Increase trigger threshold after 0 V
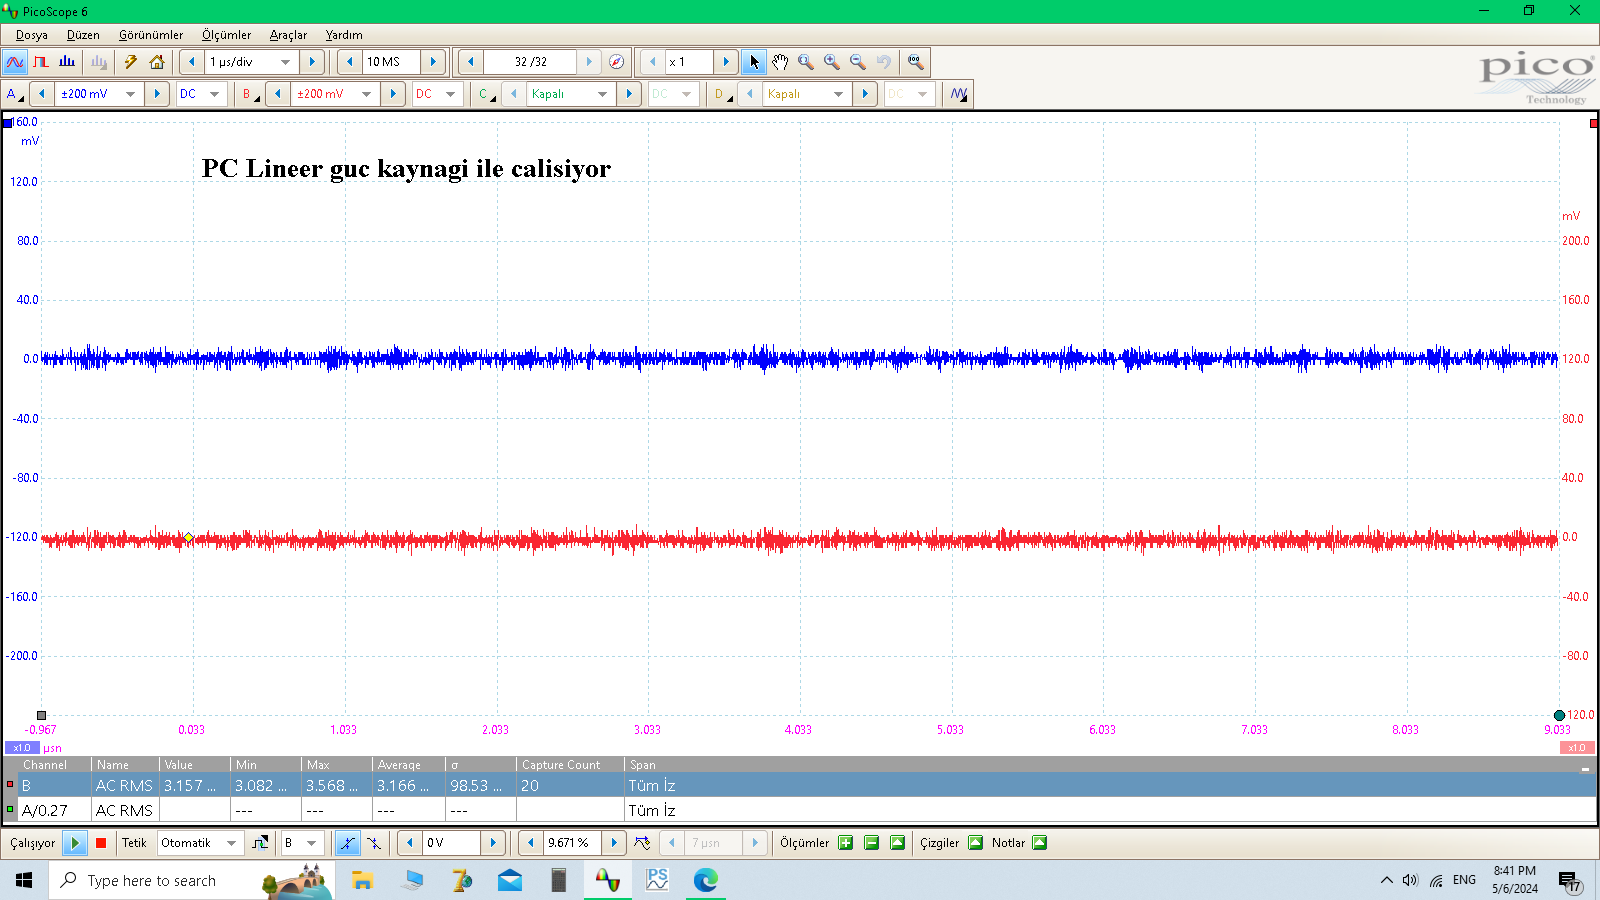Image resolution: width=1600 pixels, height=900 pixels. tap(493, 843)
